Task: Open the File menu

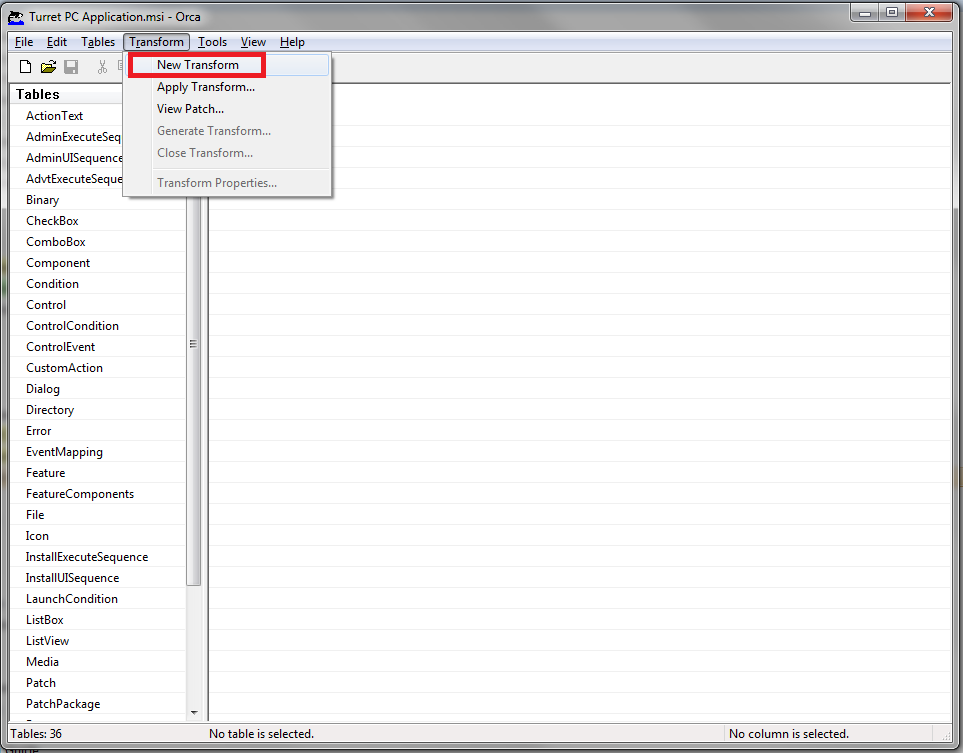Action: tap(24, 42)
